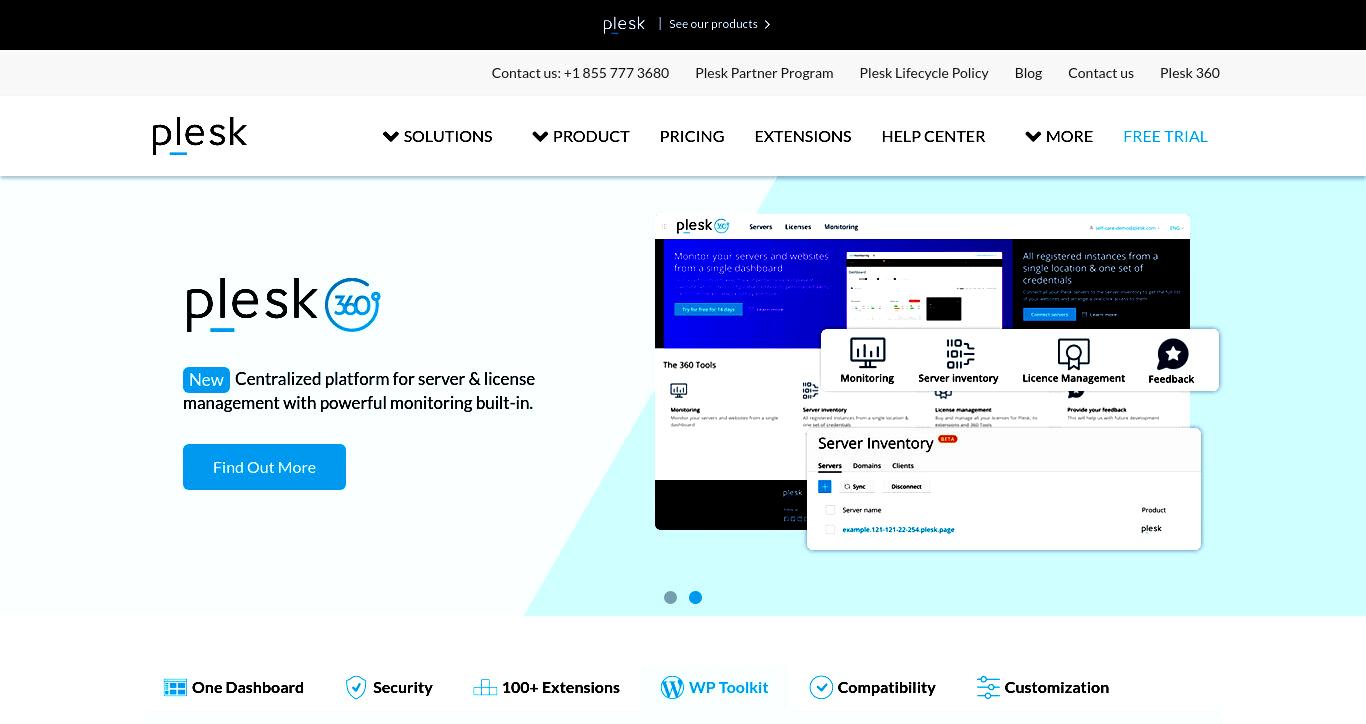Open the Pricing menu item
This screenshot has height=724, width=1366.
(x=692, y=136)
